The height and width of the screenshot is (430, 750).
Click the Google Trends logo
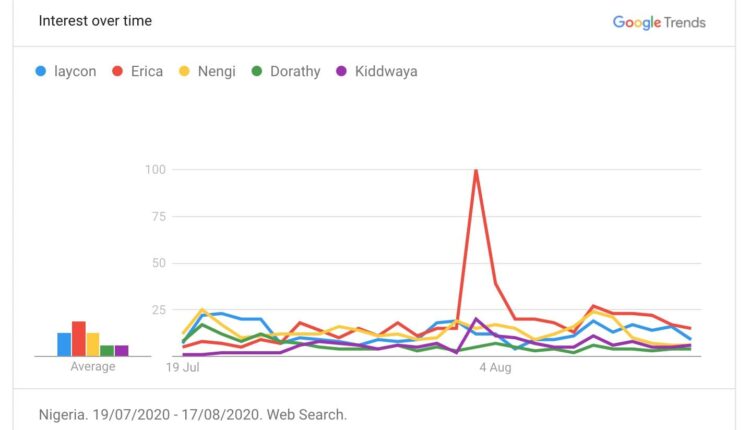pyautogui.click(x=659, y=22)
